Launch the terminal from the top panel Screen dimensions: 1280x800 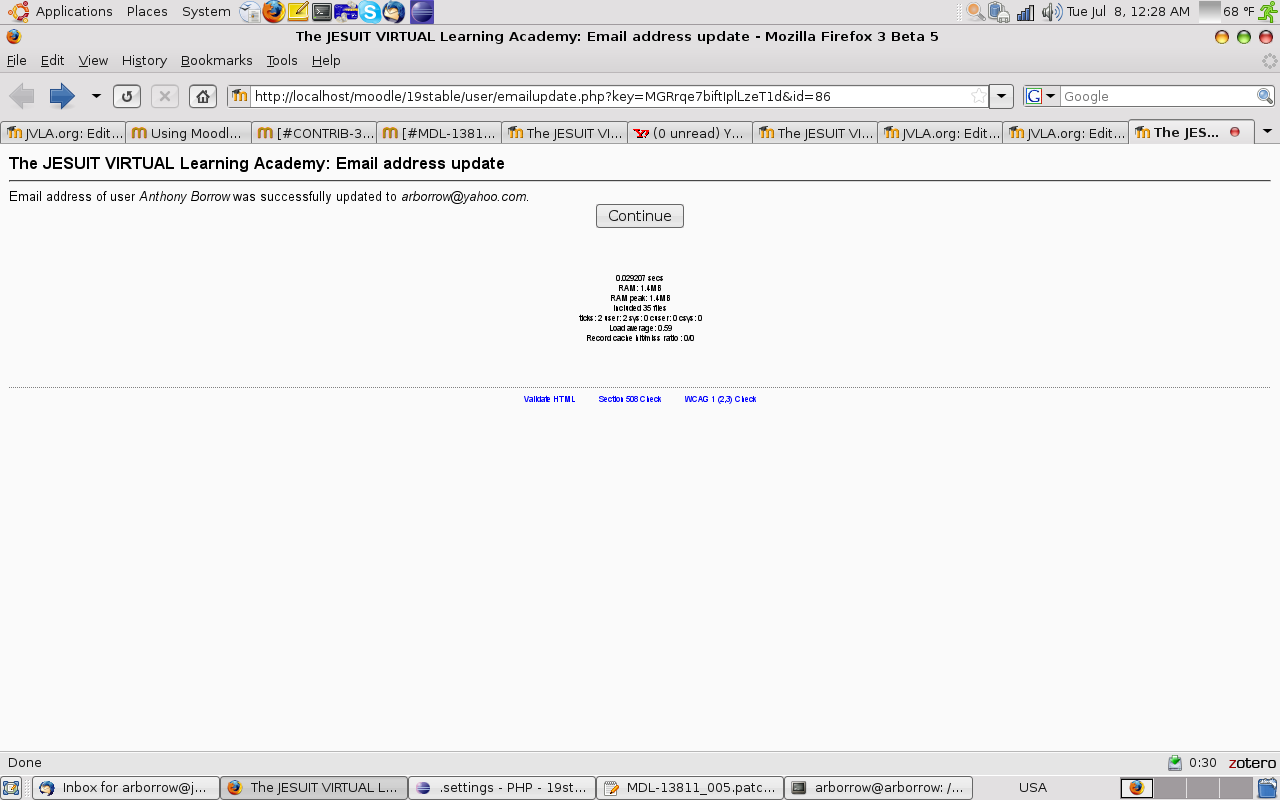(322, 12)
